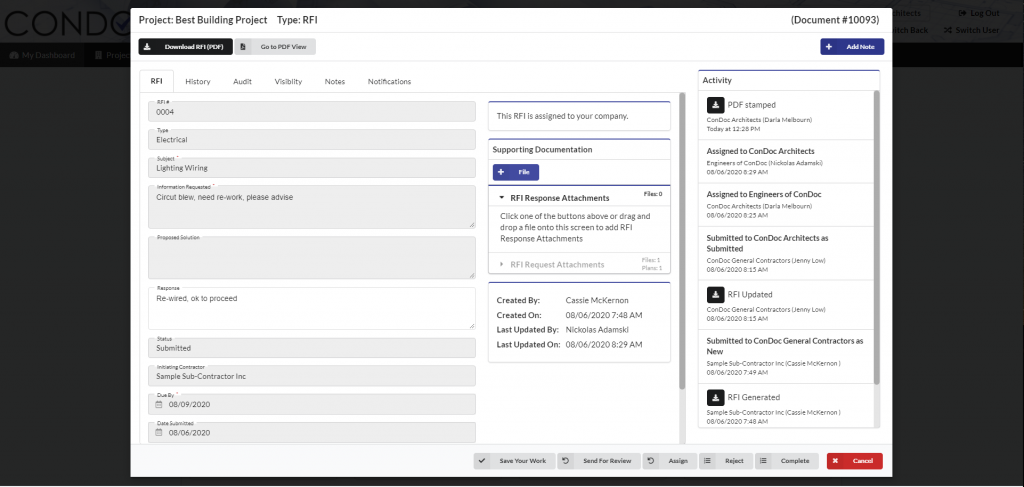This screenshot has height=487, width=1024.
Task: Click the Add Note button
Action: 852,47
